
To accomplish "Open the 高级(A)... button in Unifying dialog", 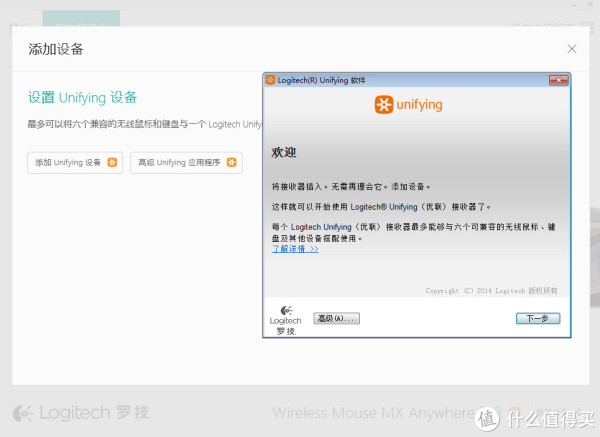I will [x=336, y=318].
